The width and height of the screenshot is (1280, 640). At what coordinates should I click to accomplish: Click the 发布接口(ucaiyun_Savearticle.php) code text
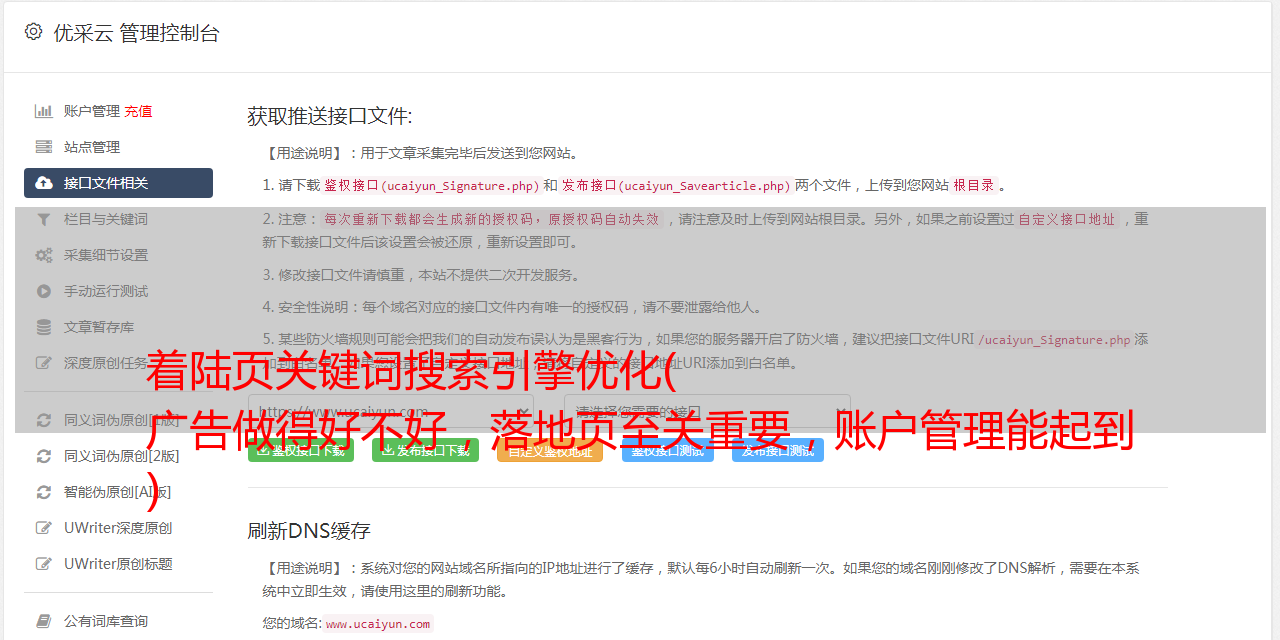[x=676, y=185]
